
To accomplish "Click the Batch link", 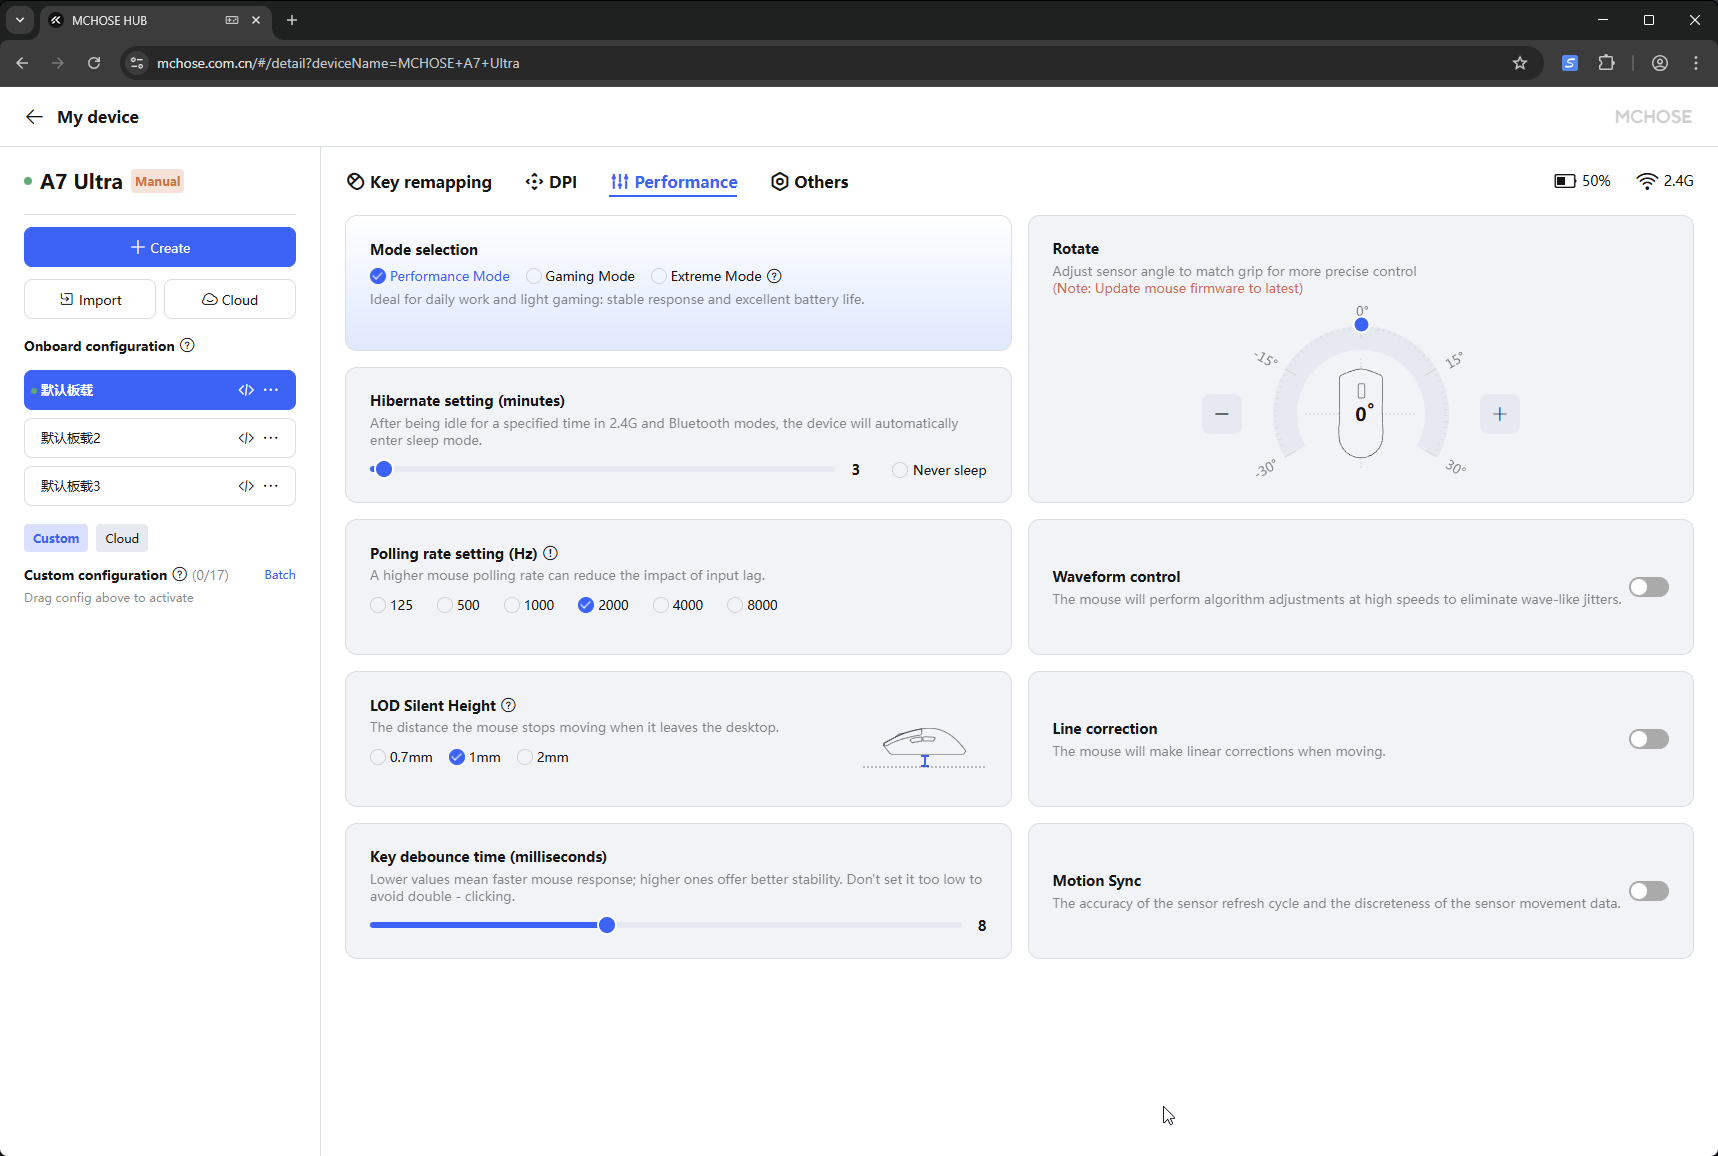I will click(x=279, y=575).
